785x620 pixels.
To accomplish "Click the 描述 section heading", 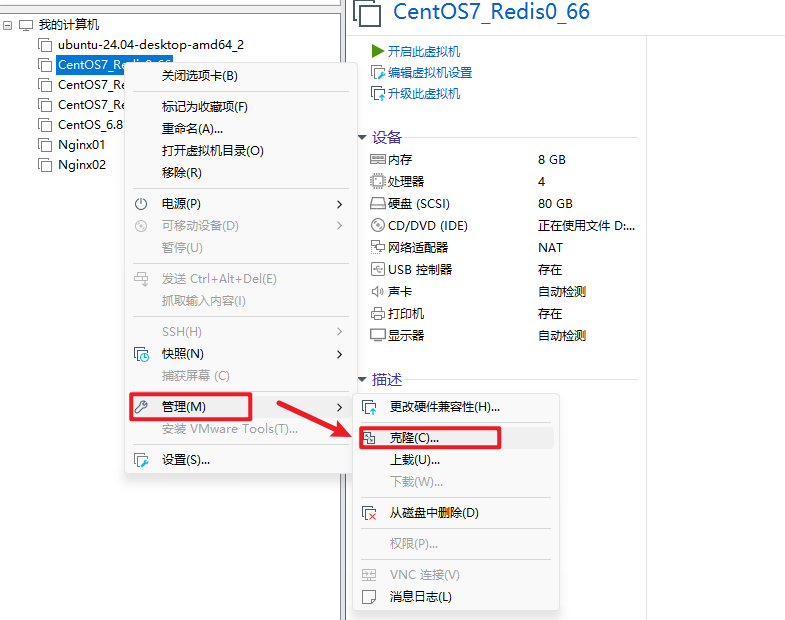I will pyautogui.click(x=386, y=380).
